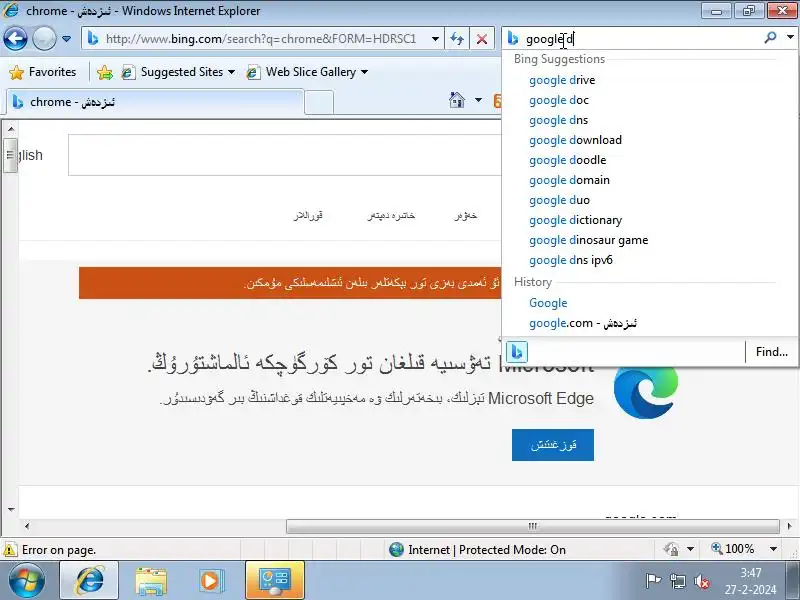The height and width of the screenshot is (600, 800).
Task: Open the Windows Start menu orb
Action: [x=27, y=581]
